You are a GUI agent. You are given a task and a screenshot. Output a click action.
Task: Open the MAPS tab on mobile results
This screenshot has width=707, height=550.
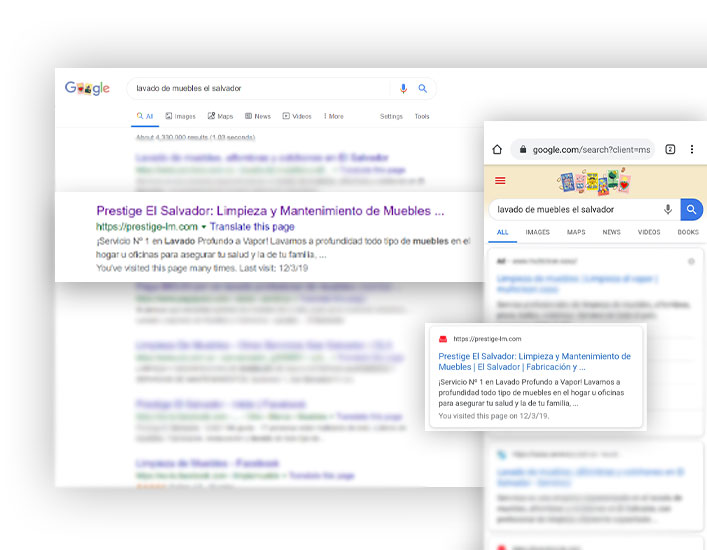[x=576, y=232]
